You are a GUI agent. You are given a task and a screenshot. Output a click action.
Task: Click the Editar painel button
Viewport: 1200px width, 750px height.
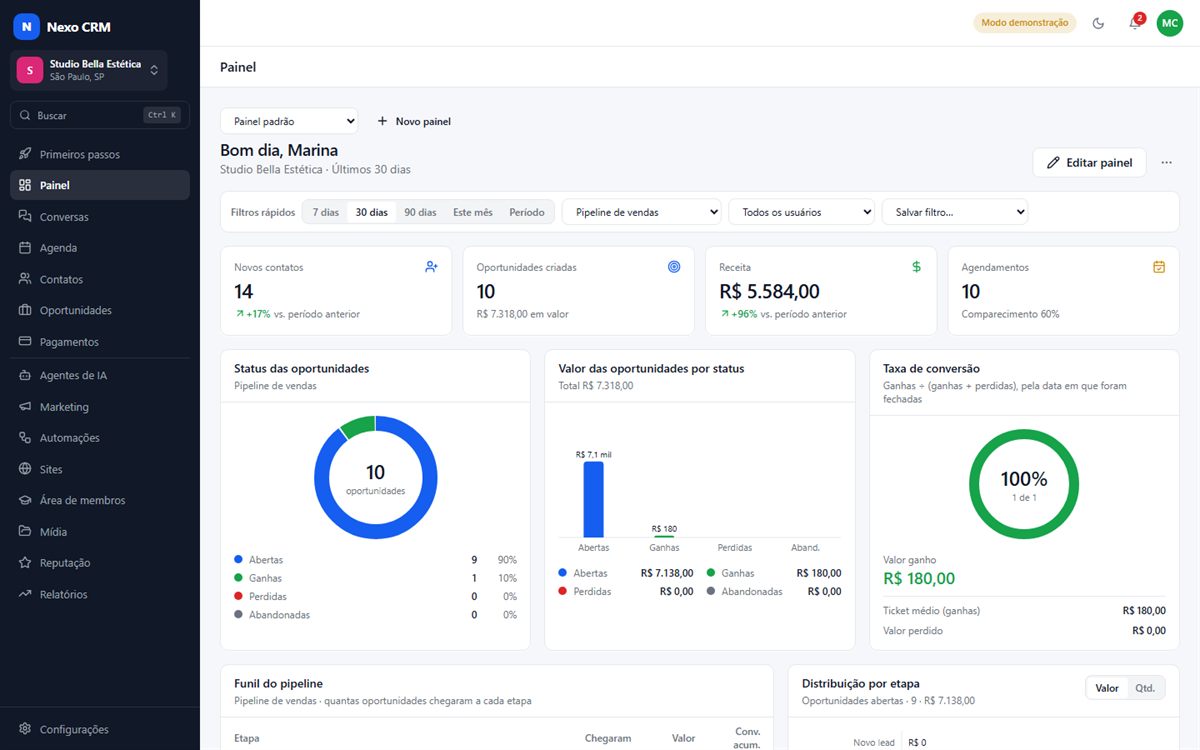(x=1089, y=163)
